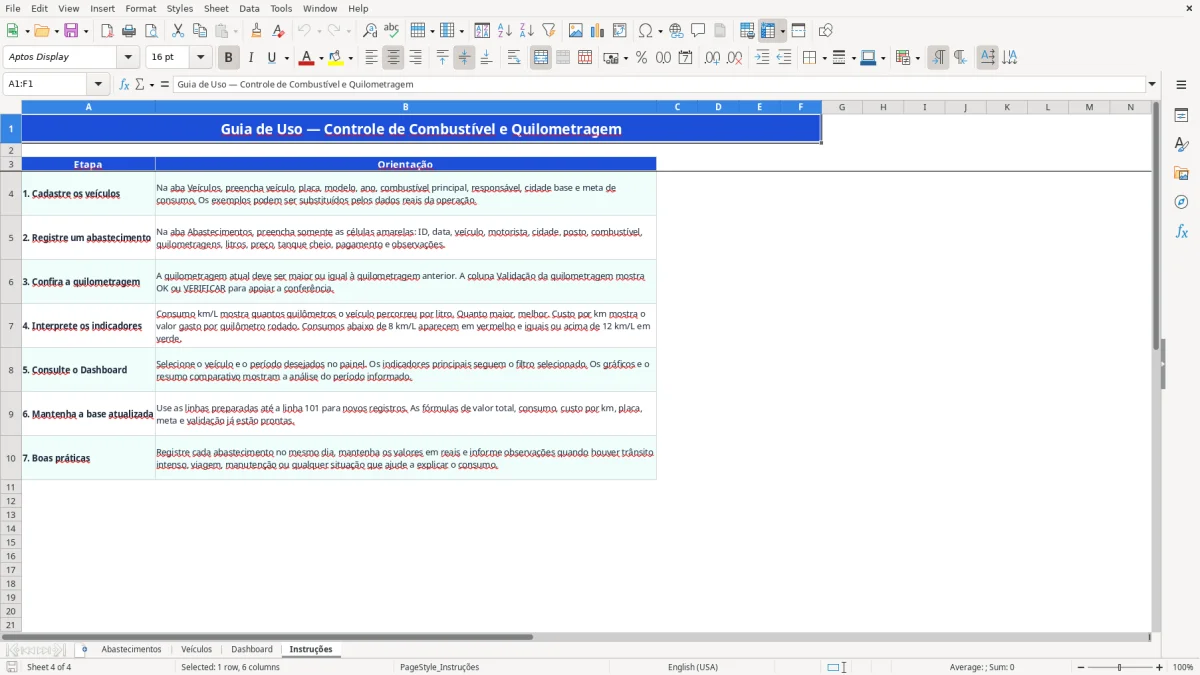Insert an image
Viewport: 1200px width, 675px height.
[575, 31]
